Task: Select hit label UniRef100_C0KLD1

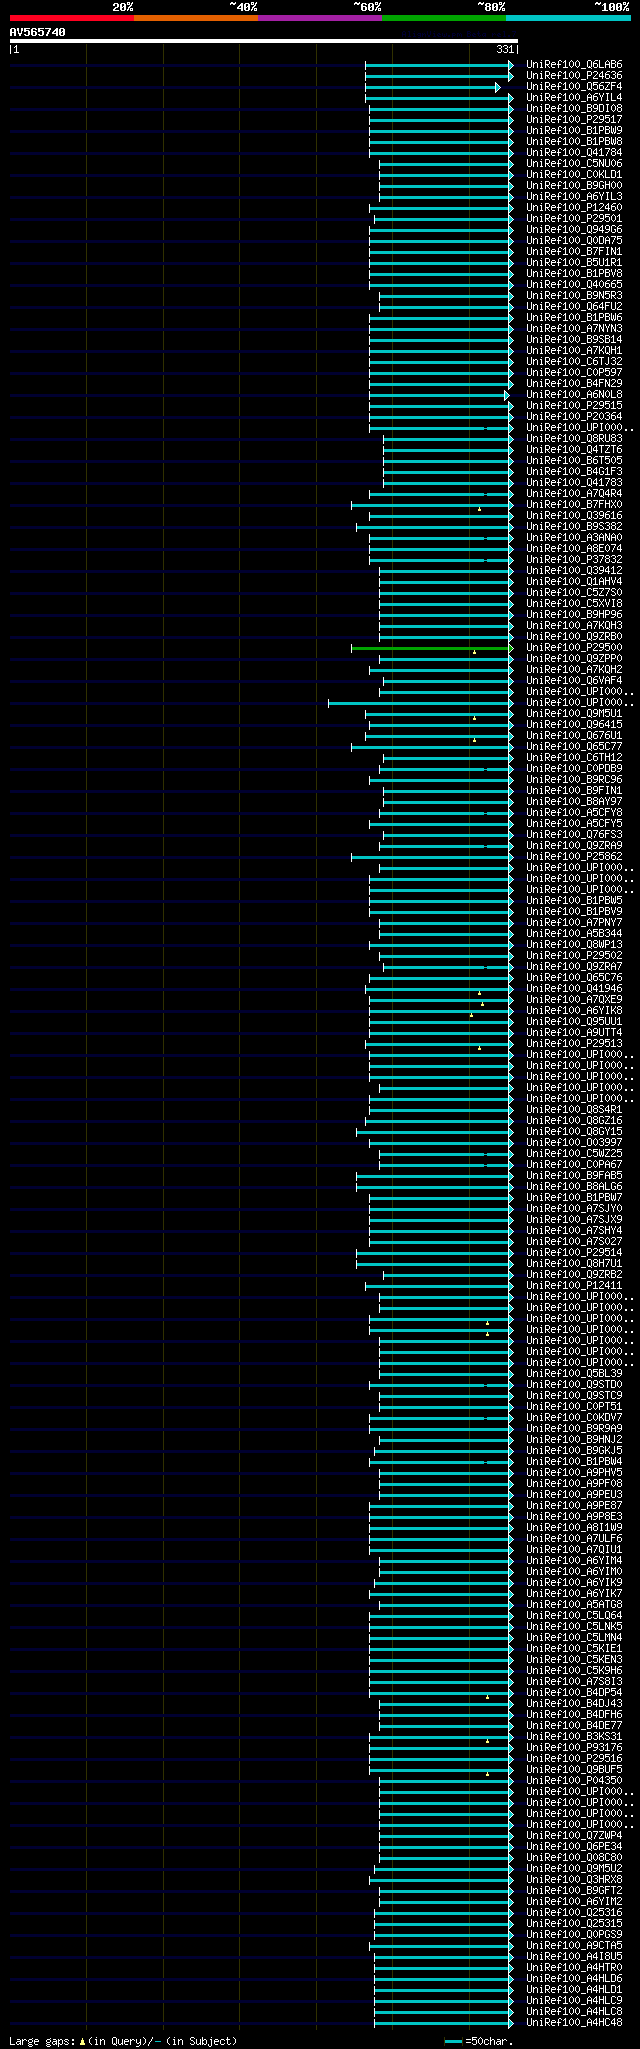Action: (x=574, y=175)
